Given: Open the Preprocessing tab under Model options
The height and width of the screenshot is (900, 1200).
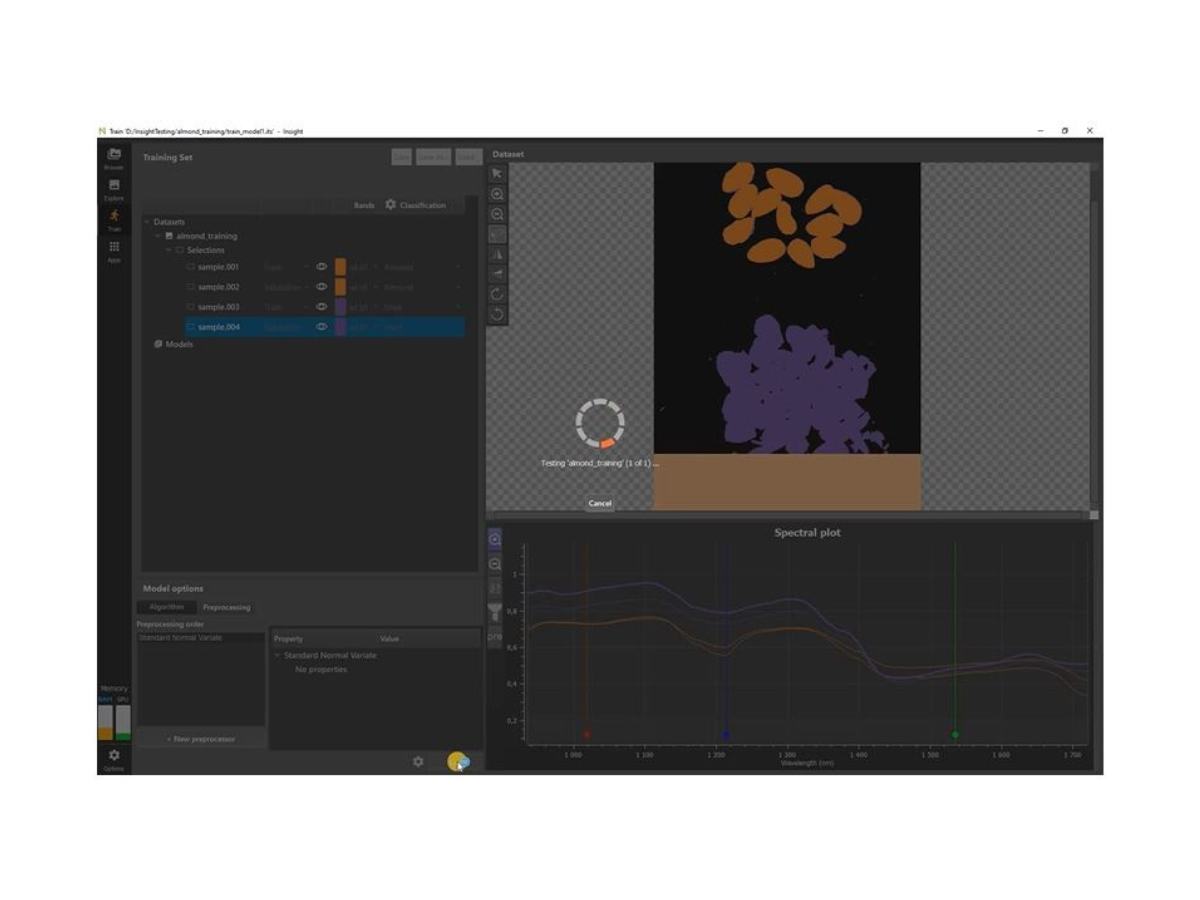Looking at the screenshot, I should (225, 607).
